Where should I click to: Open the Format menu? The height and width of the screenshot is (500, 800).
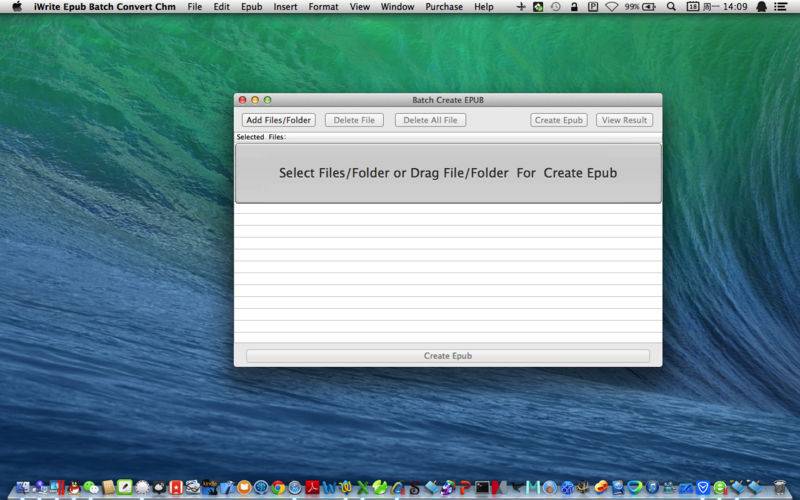[323, 7]
